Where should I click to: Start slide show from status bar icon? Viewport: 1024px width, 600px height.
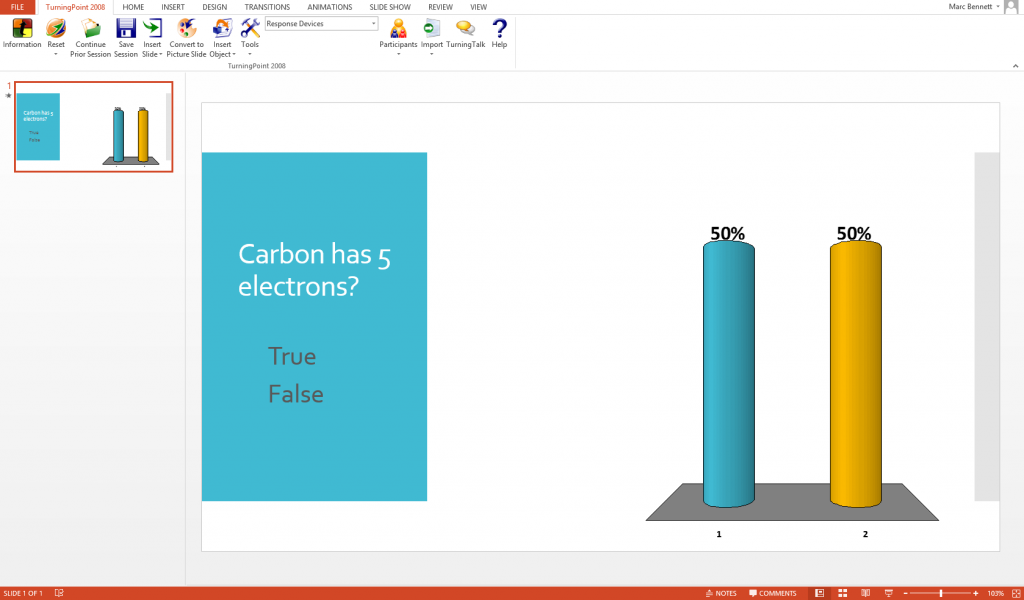point(887,593)
